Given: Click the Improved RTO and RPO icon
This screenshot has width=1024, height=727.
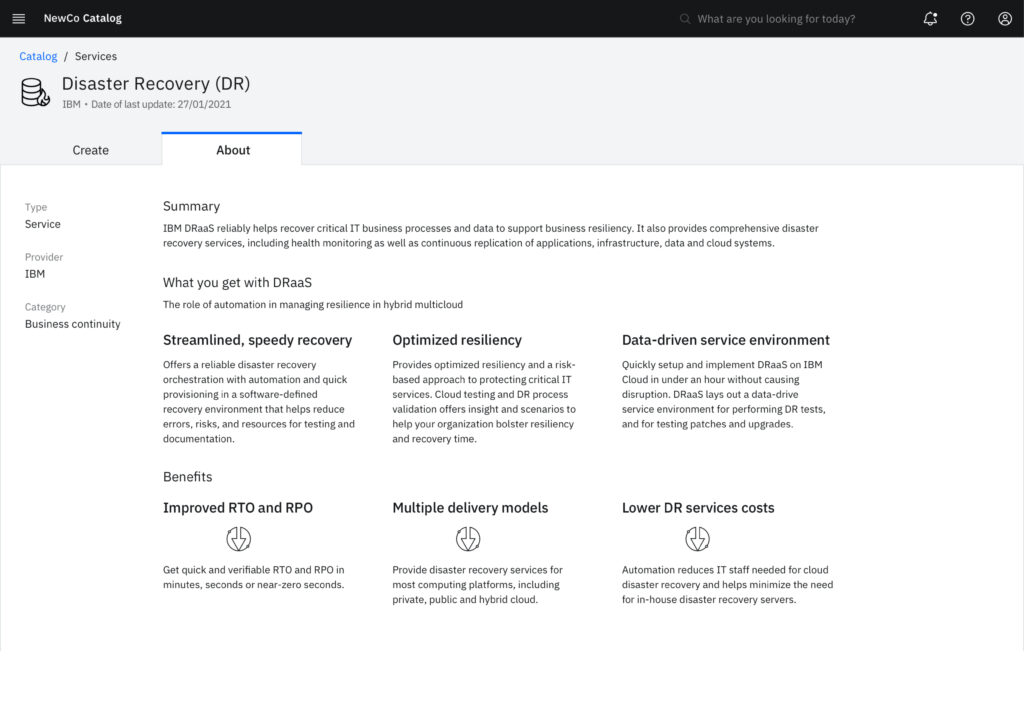Looking at the screenshot, I should [x=238, y=540].
